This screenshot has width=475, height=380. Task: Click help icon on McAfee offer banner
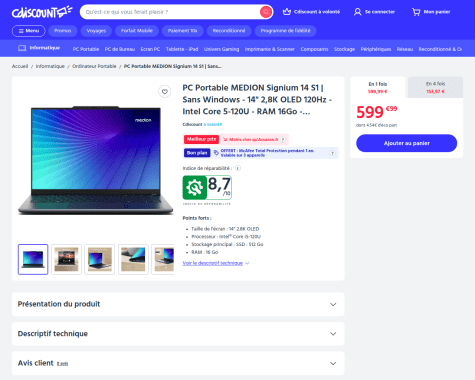[332, 153]
